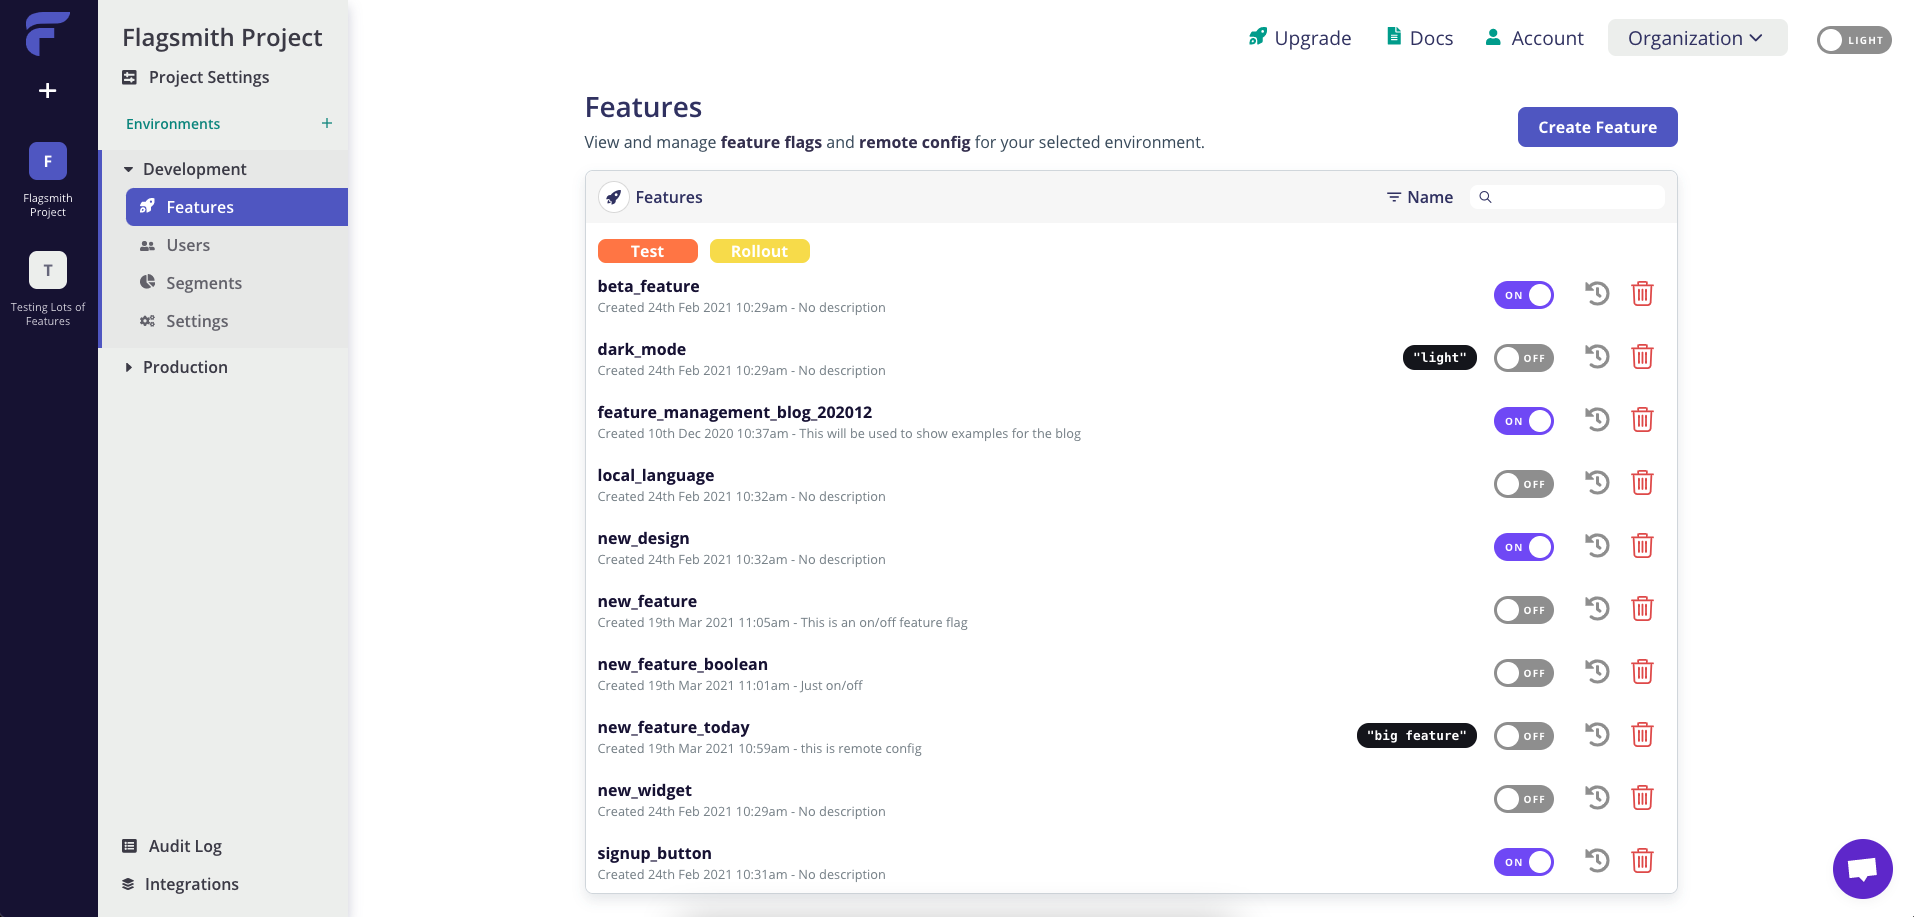Open the Users section in the sidebar
Screen dimensions: 1914x917
(x=188, y=245)
